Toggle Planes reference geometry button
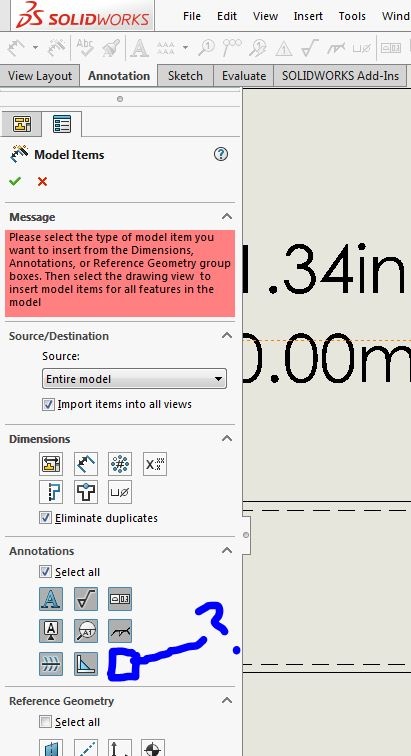The image size is (411, 756). [51, 747]
